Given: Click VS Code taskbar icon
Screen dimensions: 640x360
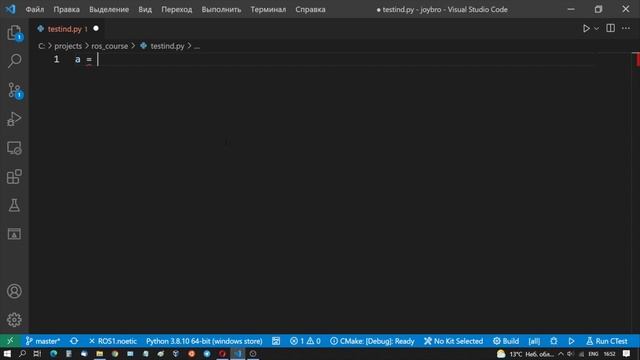Looking at the screenshot, I should click(x=238, y=353).
